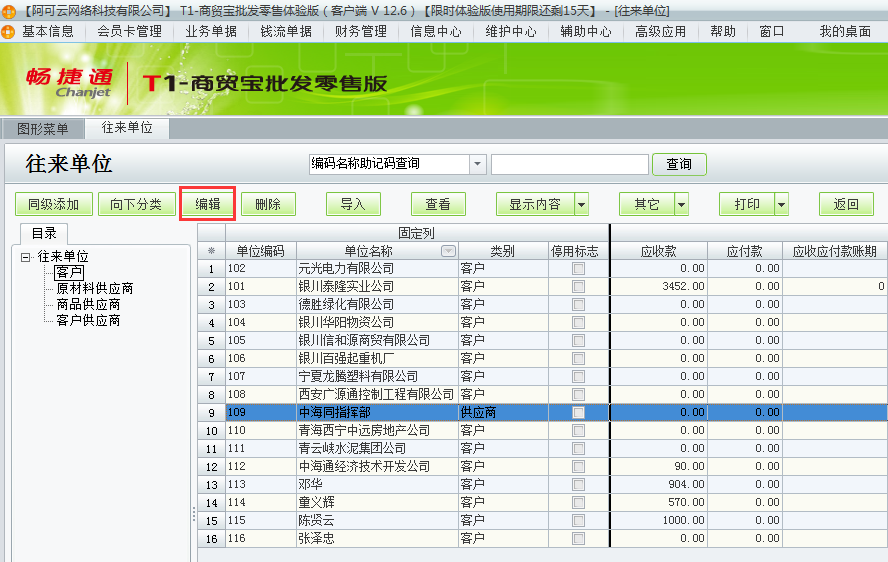The width and height of the screenshot is (888, 562).
Task: Click the 类别 column header
Action: click(x=503, y=251)
